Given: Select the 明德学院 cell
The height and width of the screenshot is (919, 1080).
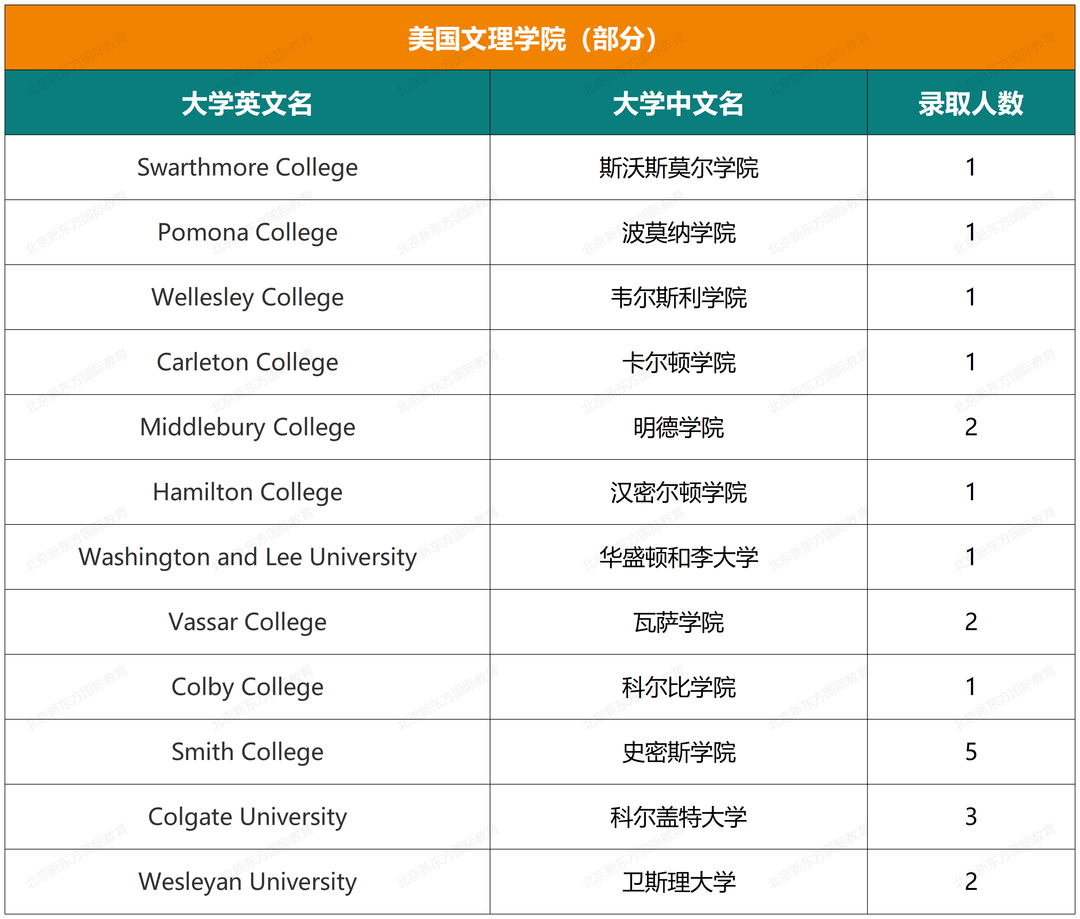Looking at the screenshot, I should 678,427.
